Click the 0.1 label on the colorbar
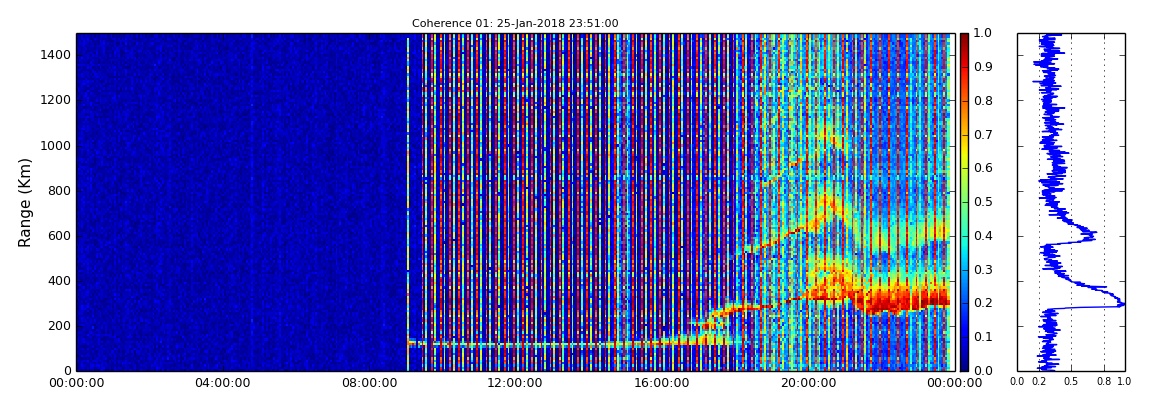 pos(981,337)
